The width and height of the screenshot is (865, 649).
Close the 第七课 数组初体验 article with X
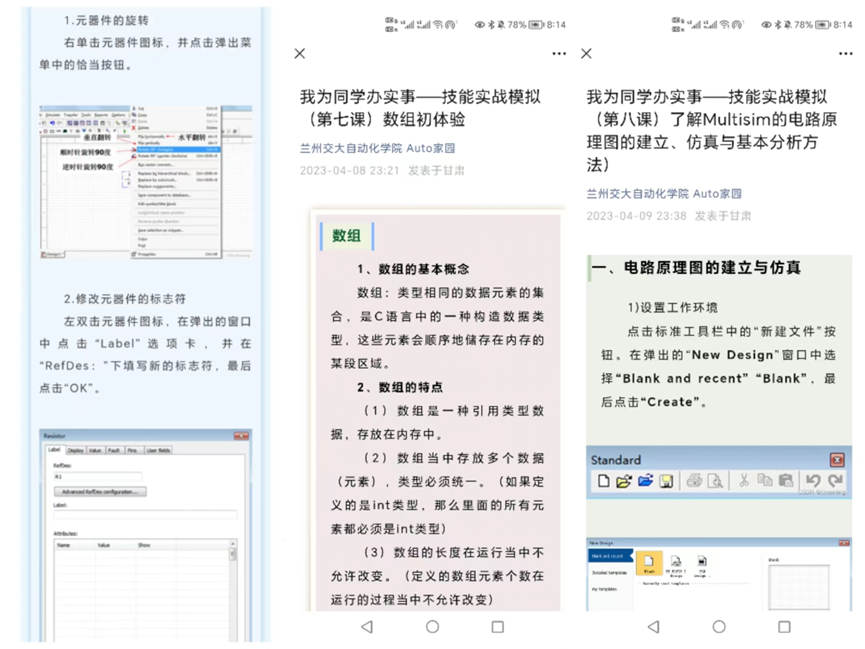(x=300, y=54)
